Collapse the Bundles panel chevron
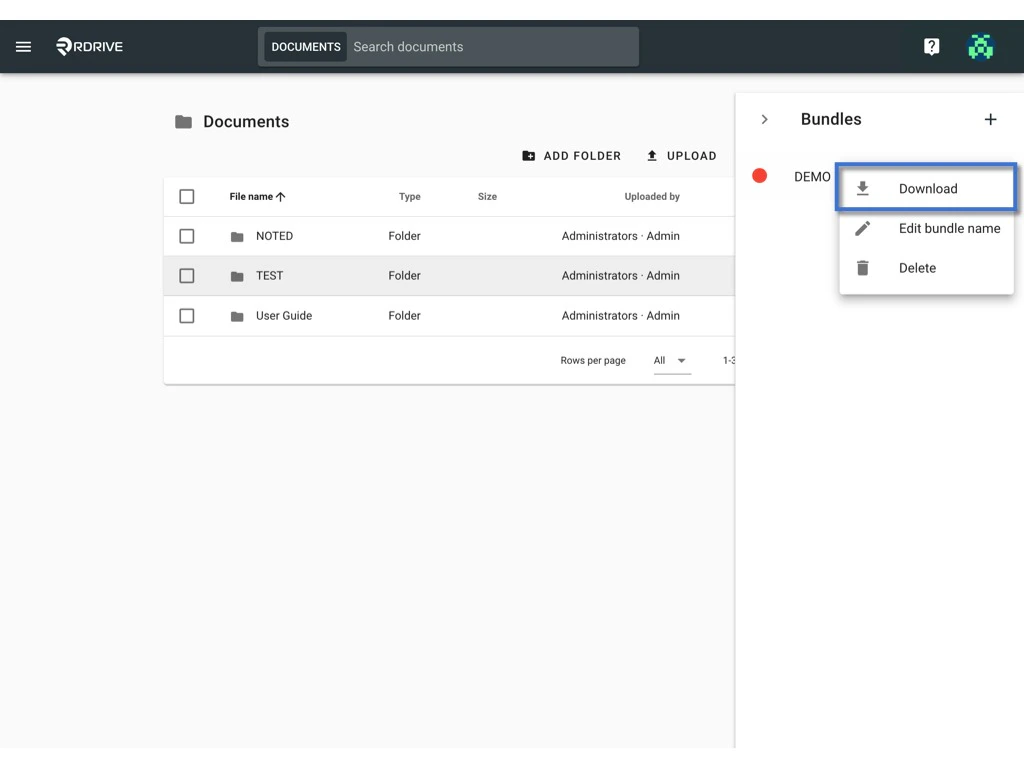The width and height of the screenshot is (1024, 768). pyautogui.click(x=764, y=120)
